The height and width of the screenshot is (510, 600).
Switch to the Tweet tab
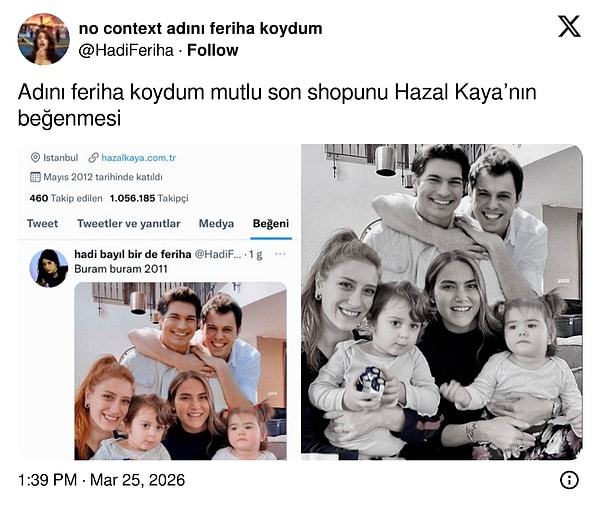[42, 223]
